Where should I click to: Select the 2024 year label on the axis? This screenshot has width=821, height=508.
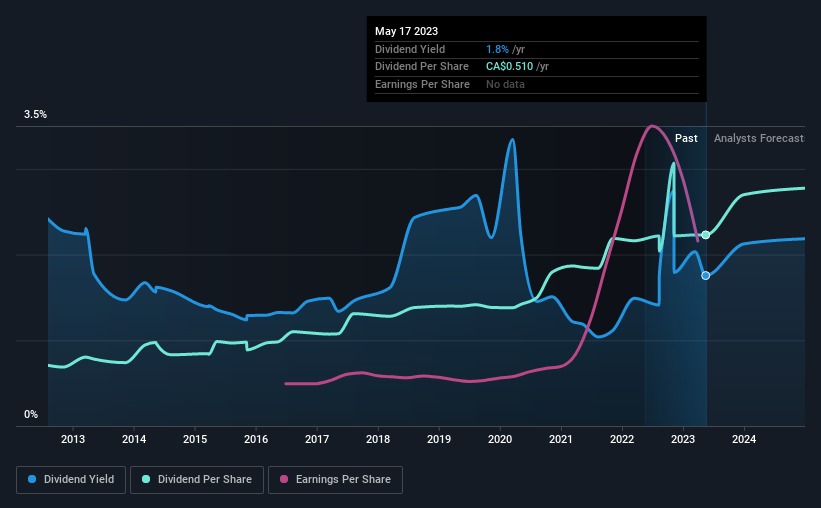point(744,439)
